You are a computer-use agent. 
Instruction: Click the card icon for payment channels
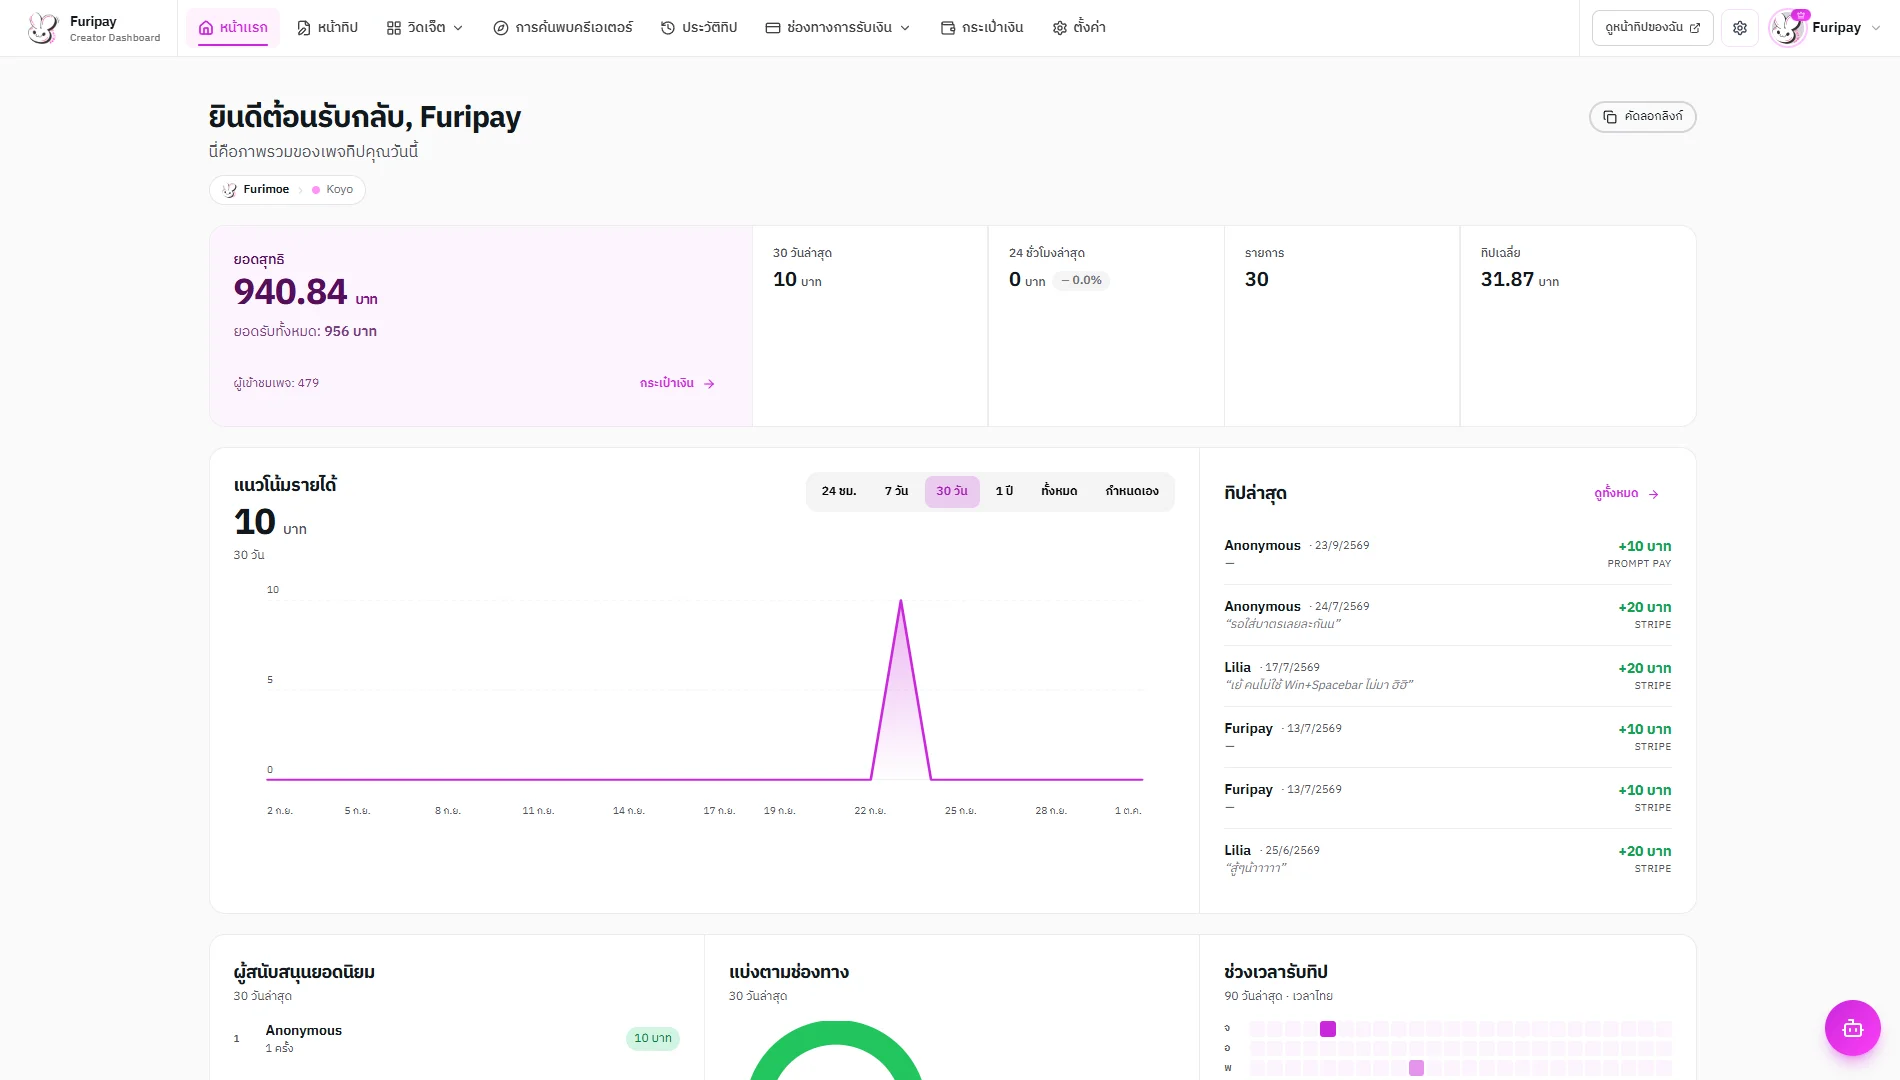pos(773,28)
